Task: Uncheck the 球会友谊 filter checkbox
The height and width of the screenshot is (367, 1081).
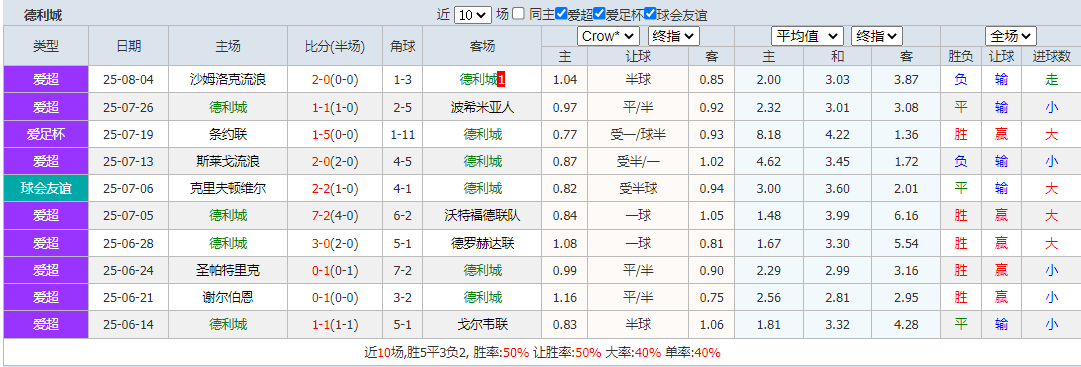Action: coord(649,14)
